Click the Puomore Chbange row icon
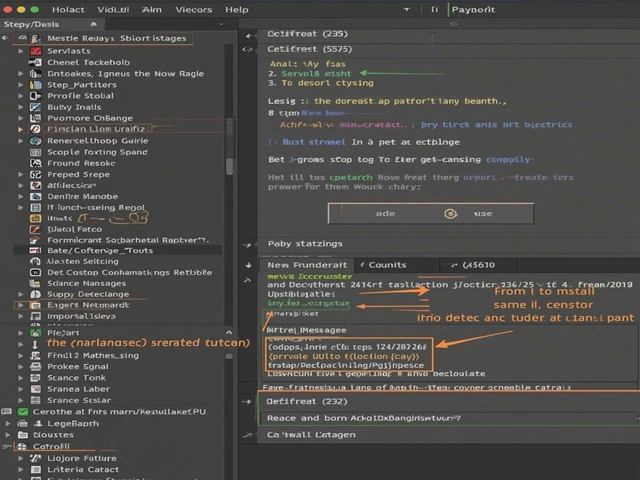Viewport: 640px width, 480px height. (36, 118)
